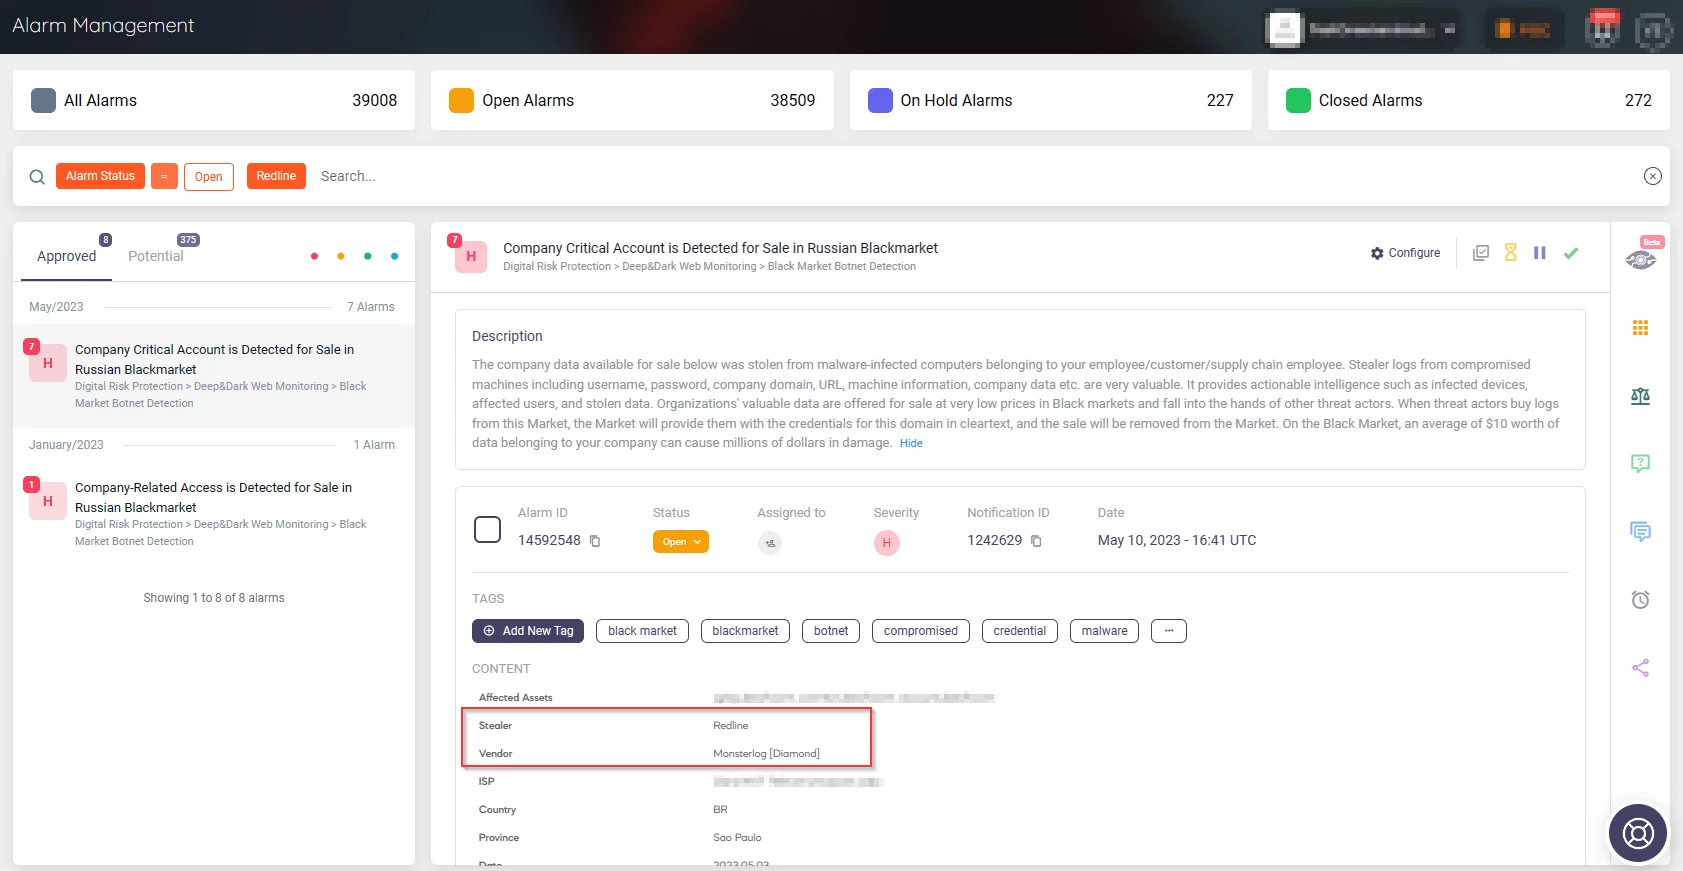Clear the search filters with the X icon
The image size is (1683, 871).
(x=1653, y=176)
